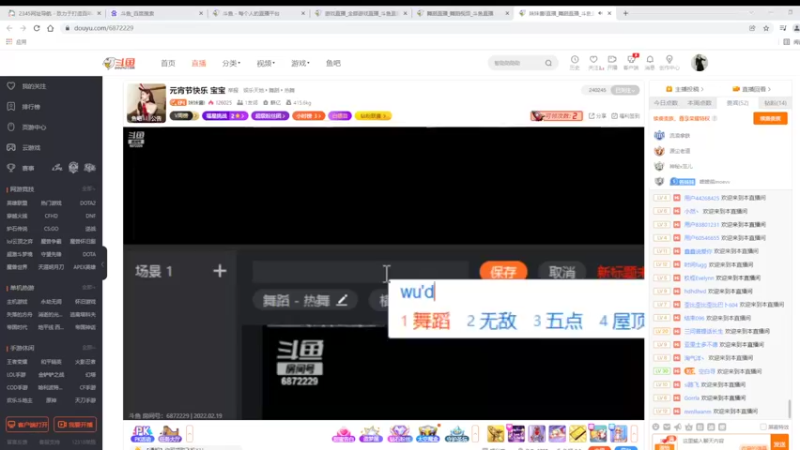Open the client download icon with red badge
This screenshot has width=800, height=450.
pyautogui.click(x=632, y=62)
